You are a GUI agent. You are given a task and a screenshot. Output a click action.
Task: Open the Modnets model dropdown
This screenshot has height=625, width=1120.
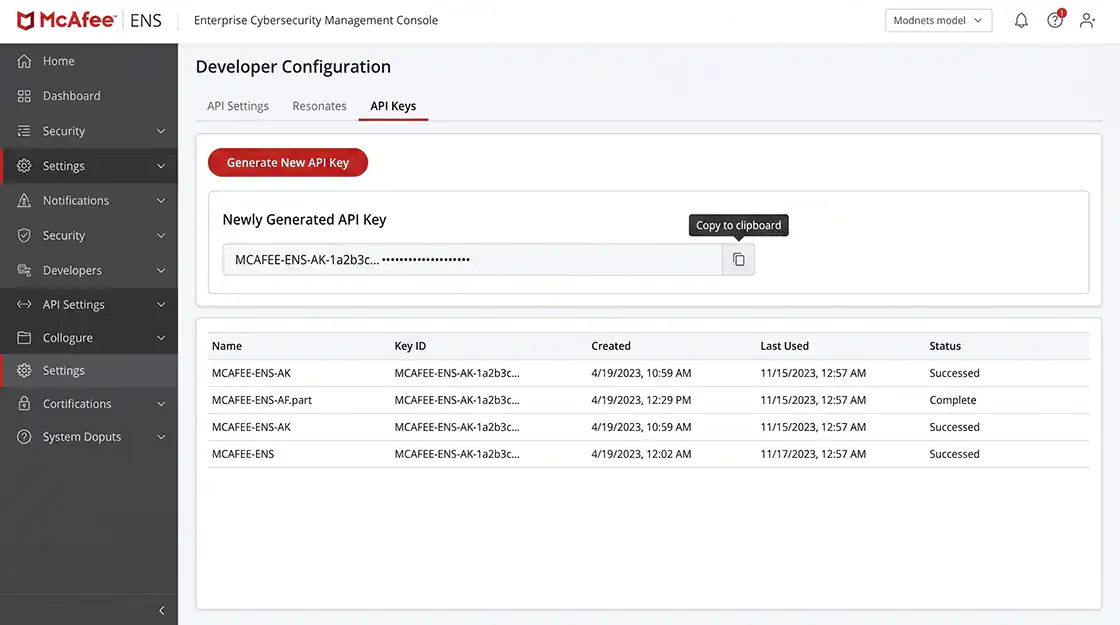pyautogui.click(x=938, y=21)
